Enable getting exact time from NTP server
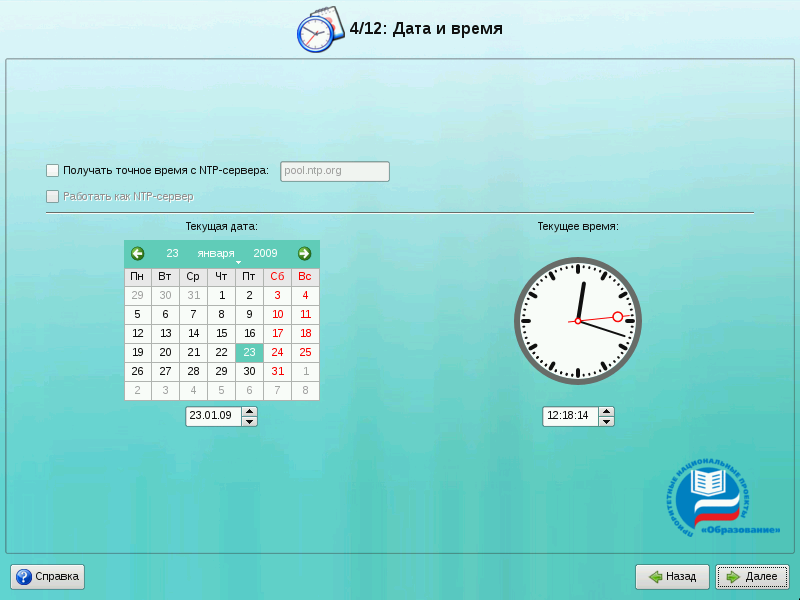800x600 pixels. tap(53, 171)
